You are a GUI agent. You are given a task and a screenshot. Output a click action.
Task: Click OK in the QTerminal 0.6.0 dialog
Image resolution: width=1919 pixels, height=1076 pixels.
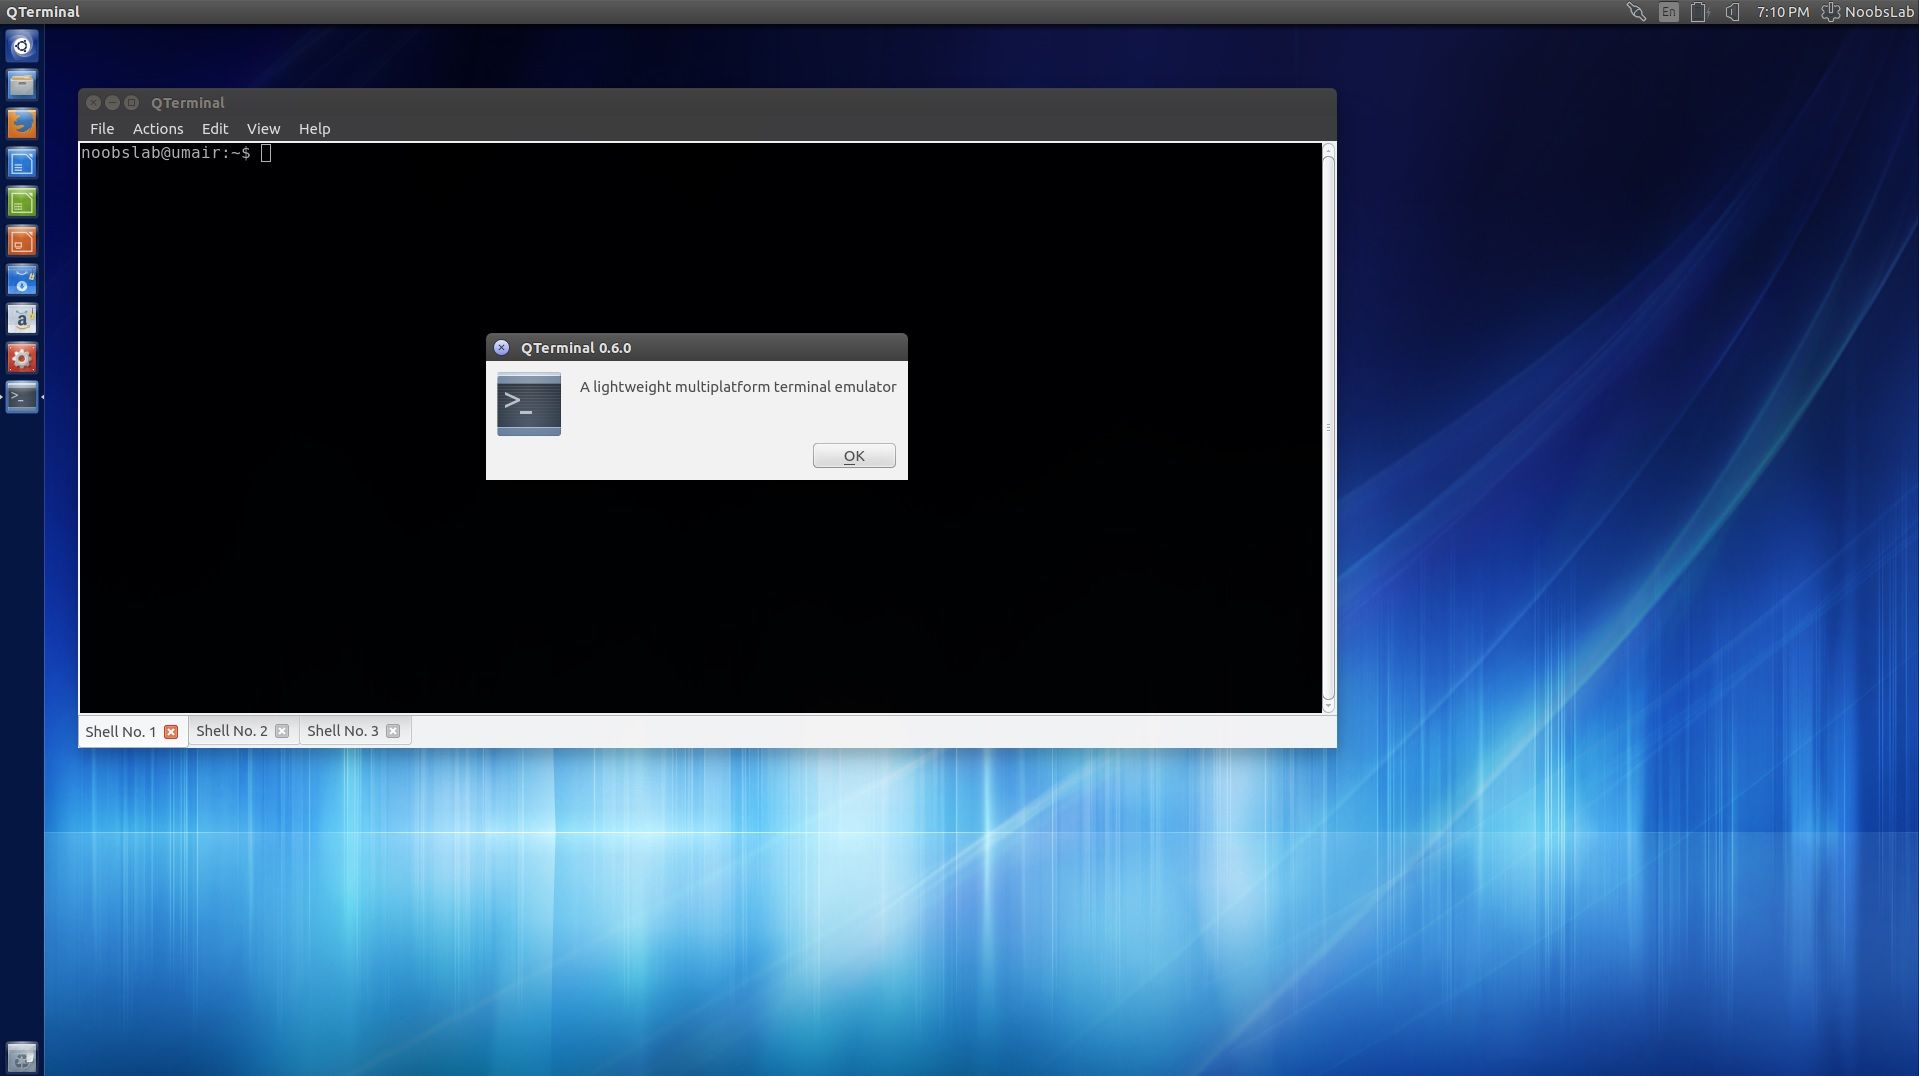click(x=854, y=456)
